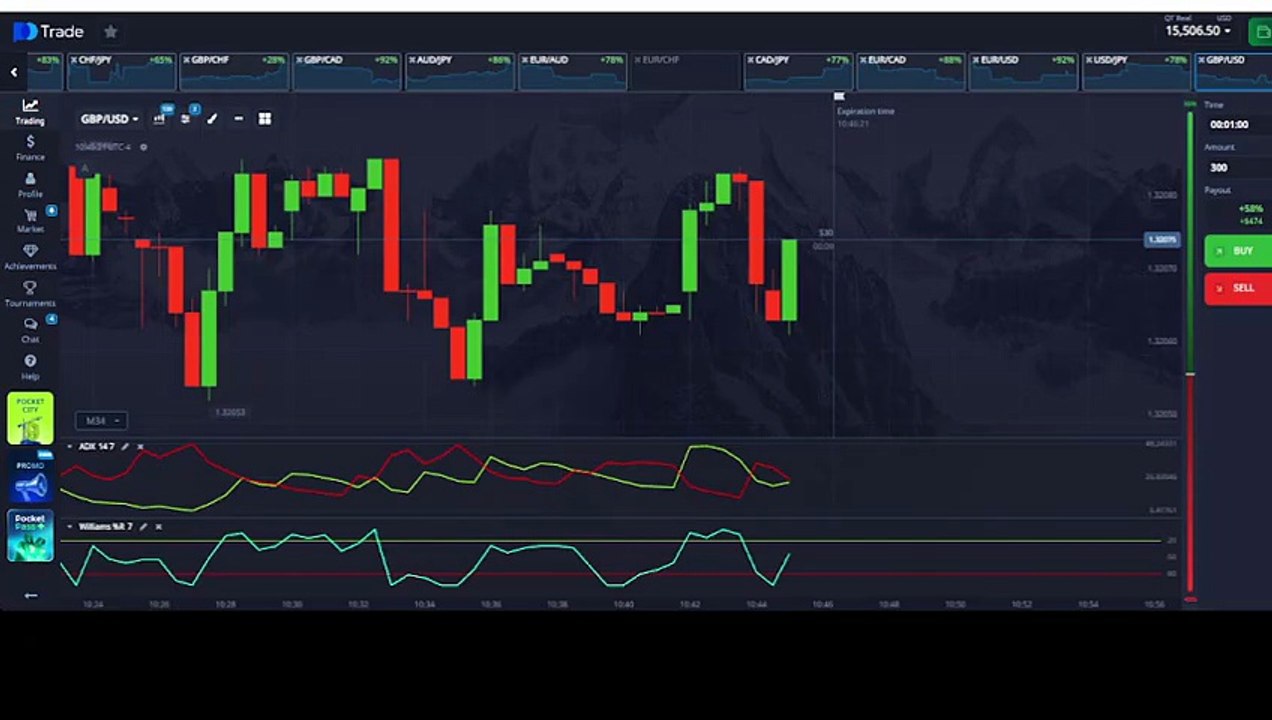The height and width of the screenshot is (720, 1272).
Task: Close the CAD/JPY asset tab
Action: click(752, 60)
